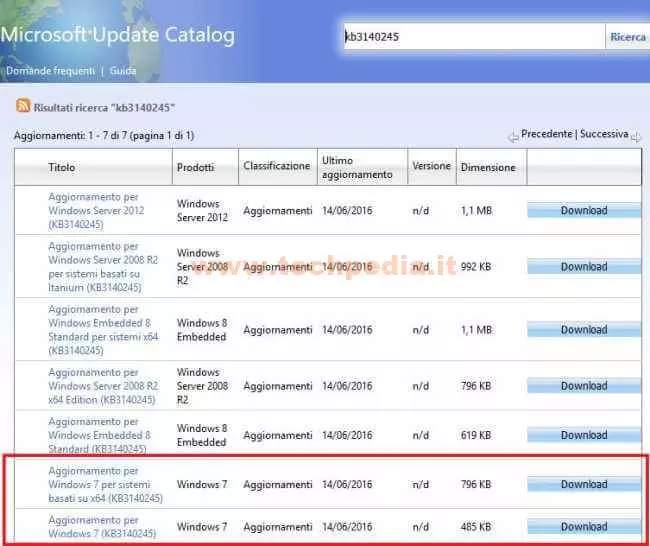Open the Windows 7 sistemi basati su x64 link
650x546 pixels.
coord(105,484)
